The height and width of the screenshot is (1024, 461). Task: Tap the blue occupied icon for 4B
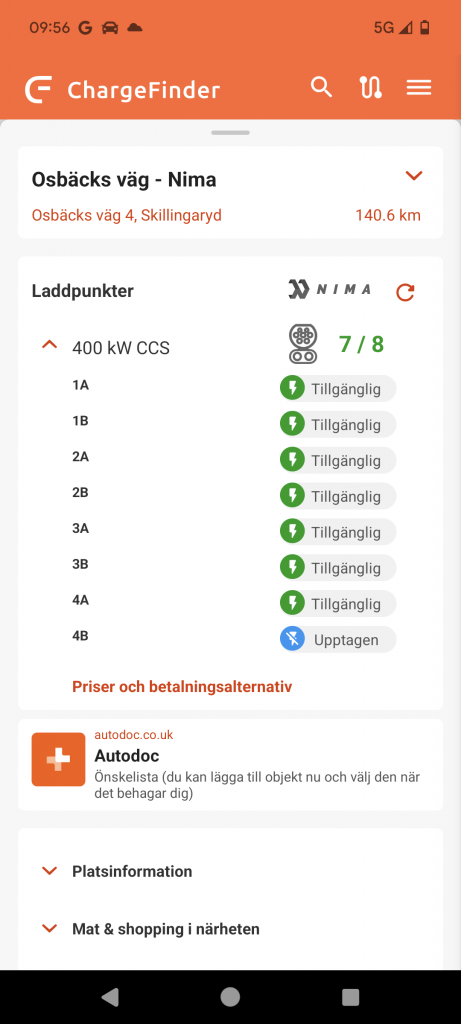[292, 639]
